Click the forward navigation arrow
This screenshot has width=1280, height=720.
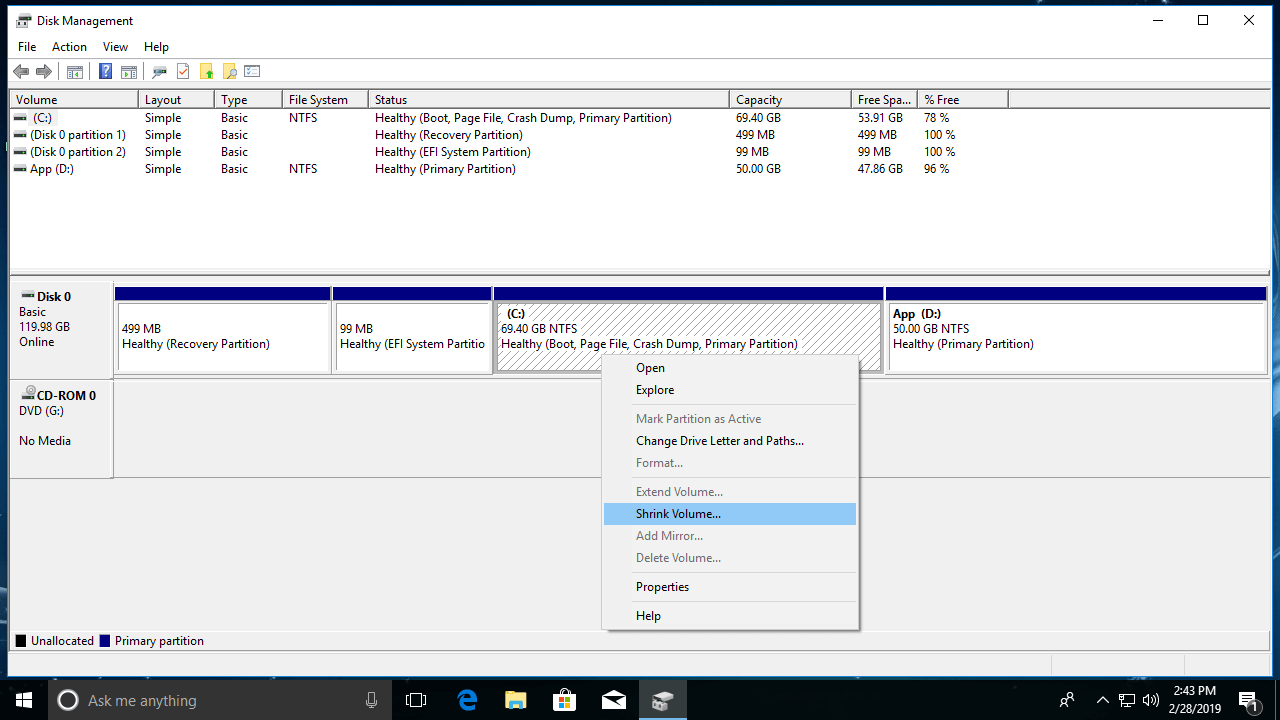(x=43, y=71)
